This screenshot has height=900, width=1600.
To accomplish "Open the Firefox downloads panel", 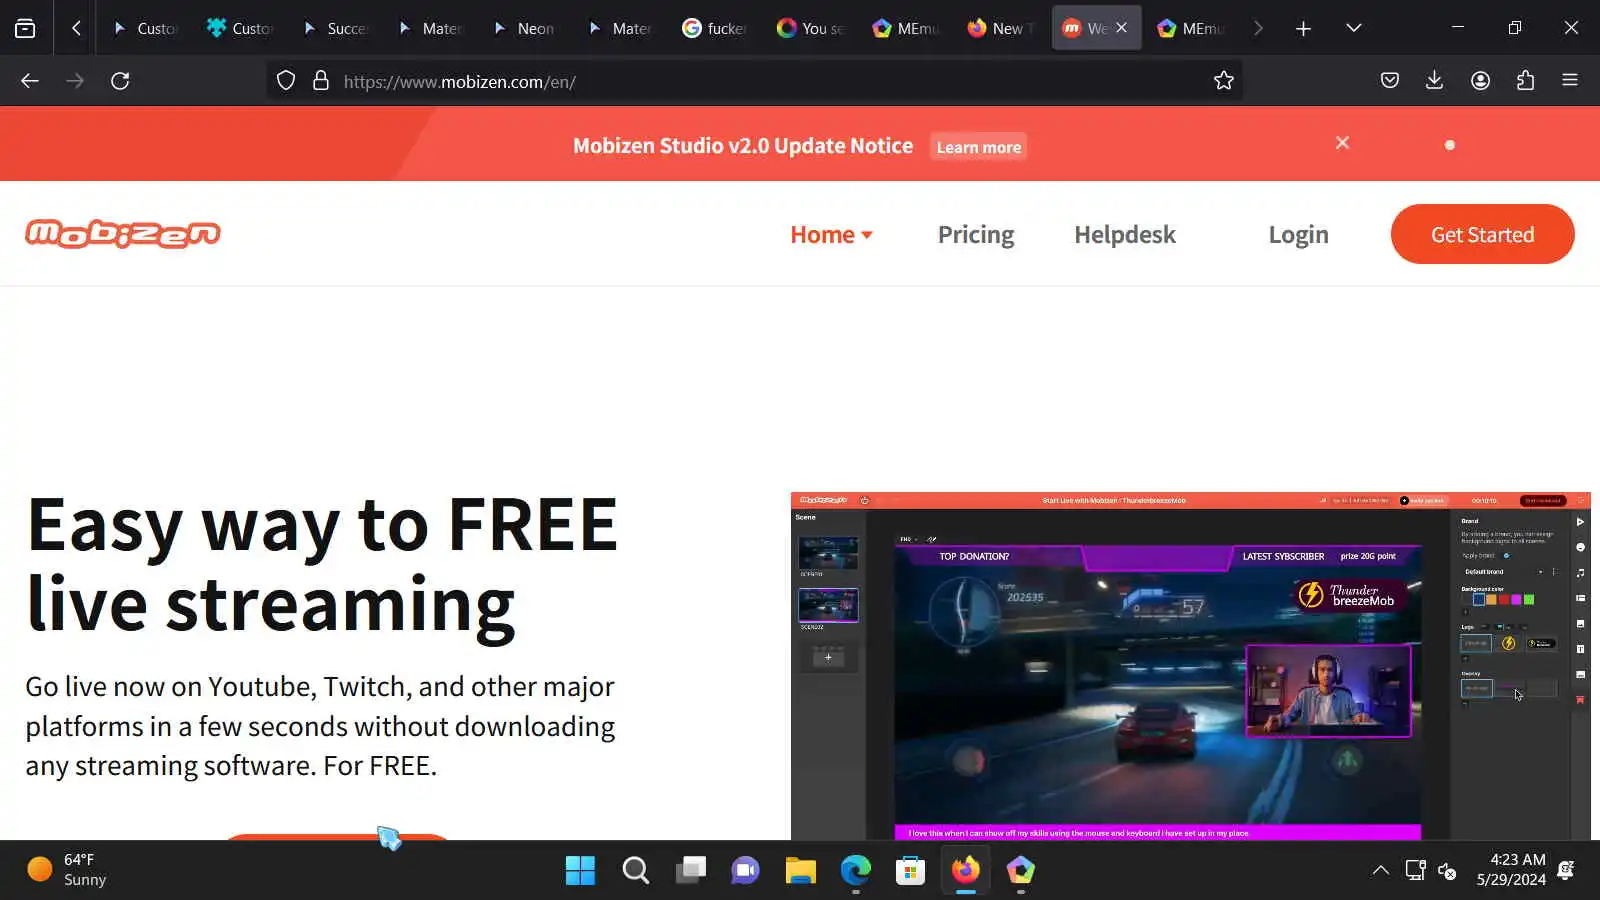I will coord(1434,81).
